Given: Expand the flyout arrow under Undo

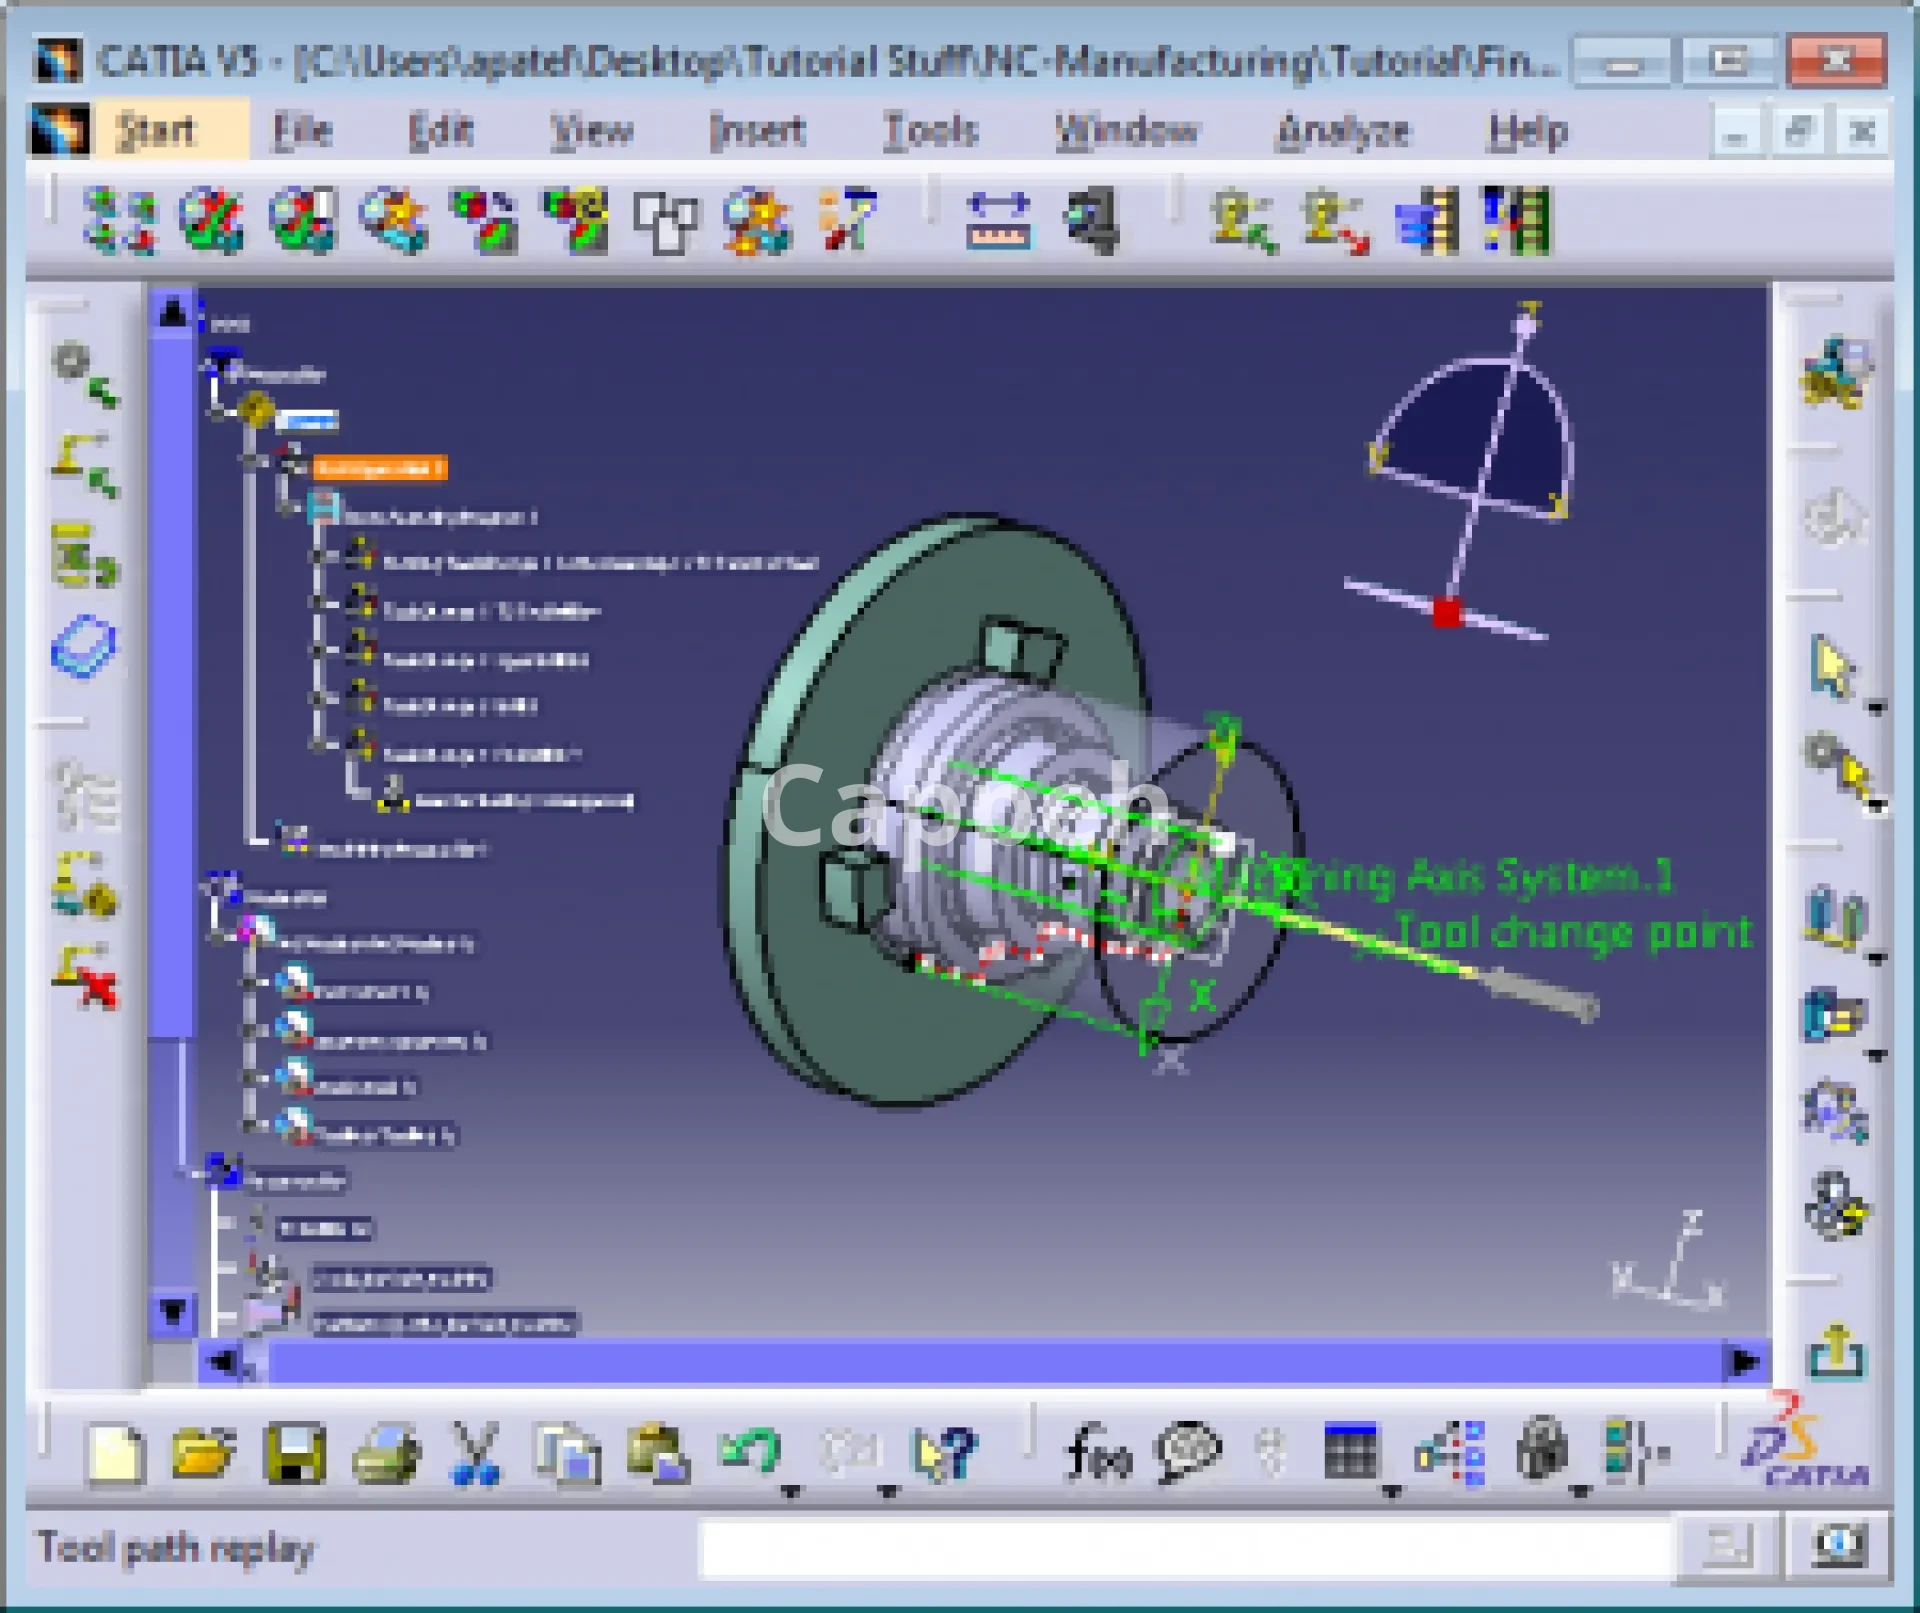Looking at the screenshot, I should tap(791, 1492).
